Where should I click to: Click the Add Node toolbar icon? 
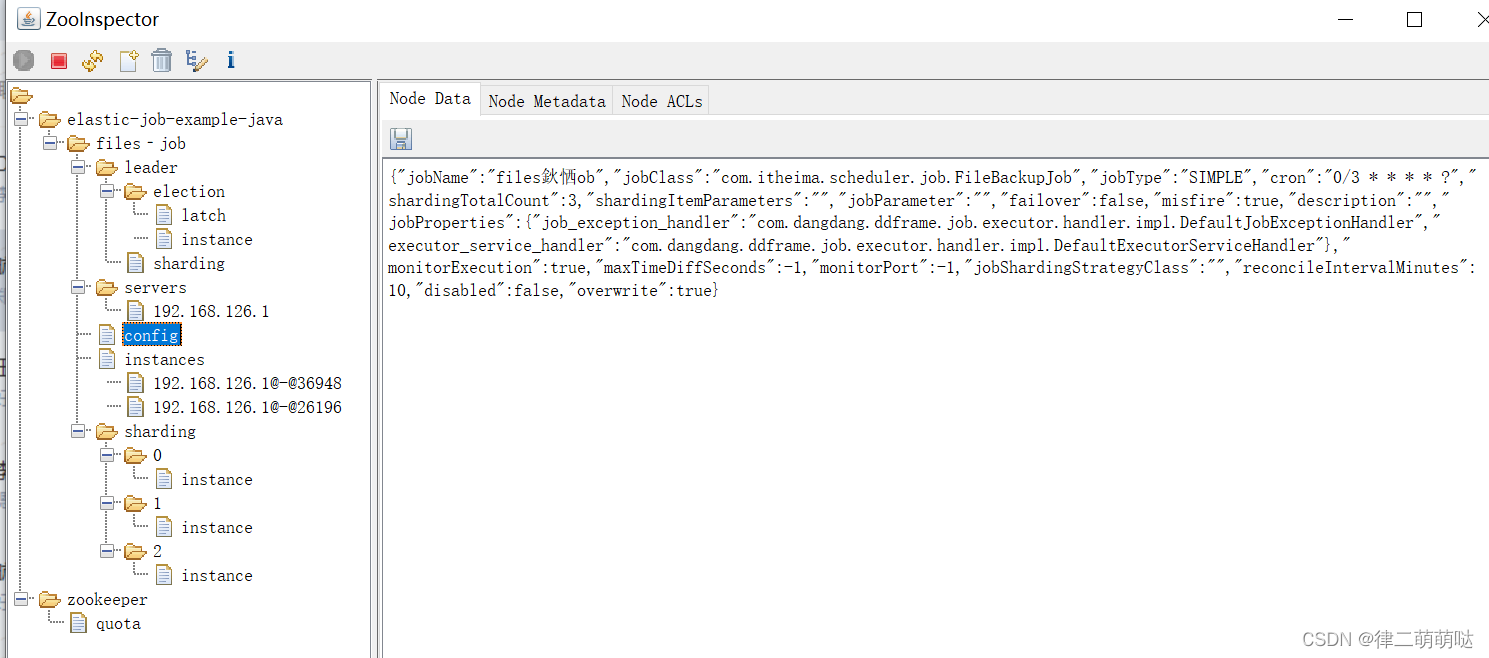[x=128, y=61]
